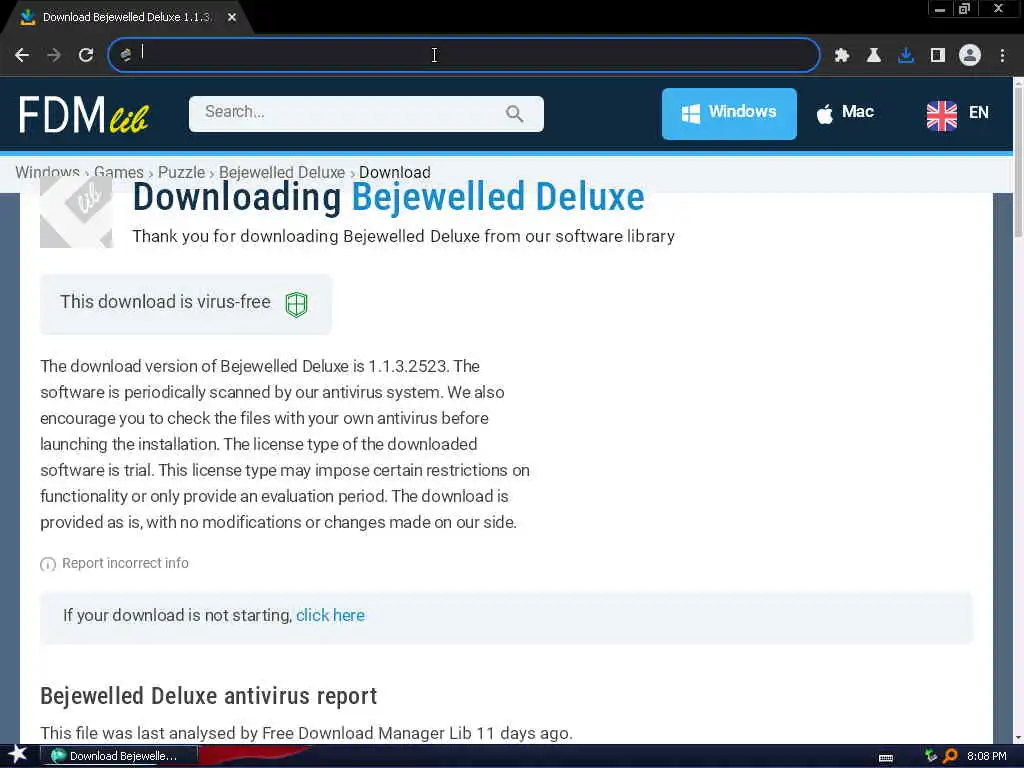
Task: Select the Download Bejewelled Deluxe browser tab
Action: tap(126, 17)
